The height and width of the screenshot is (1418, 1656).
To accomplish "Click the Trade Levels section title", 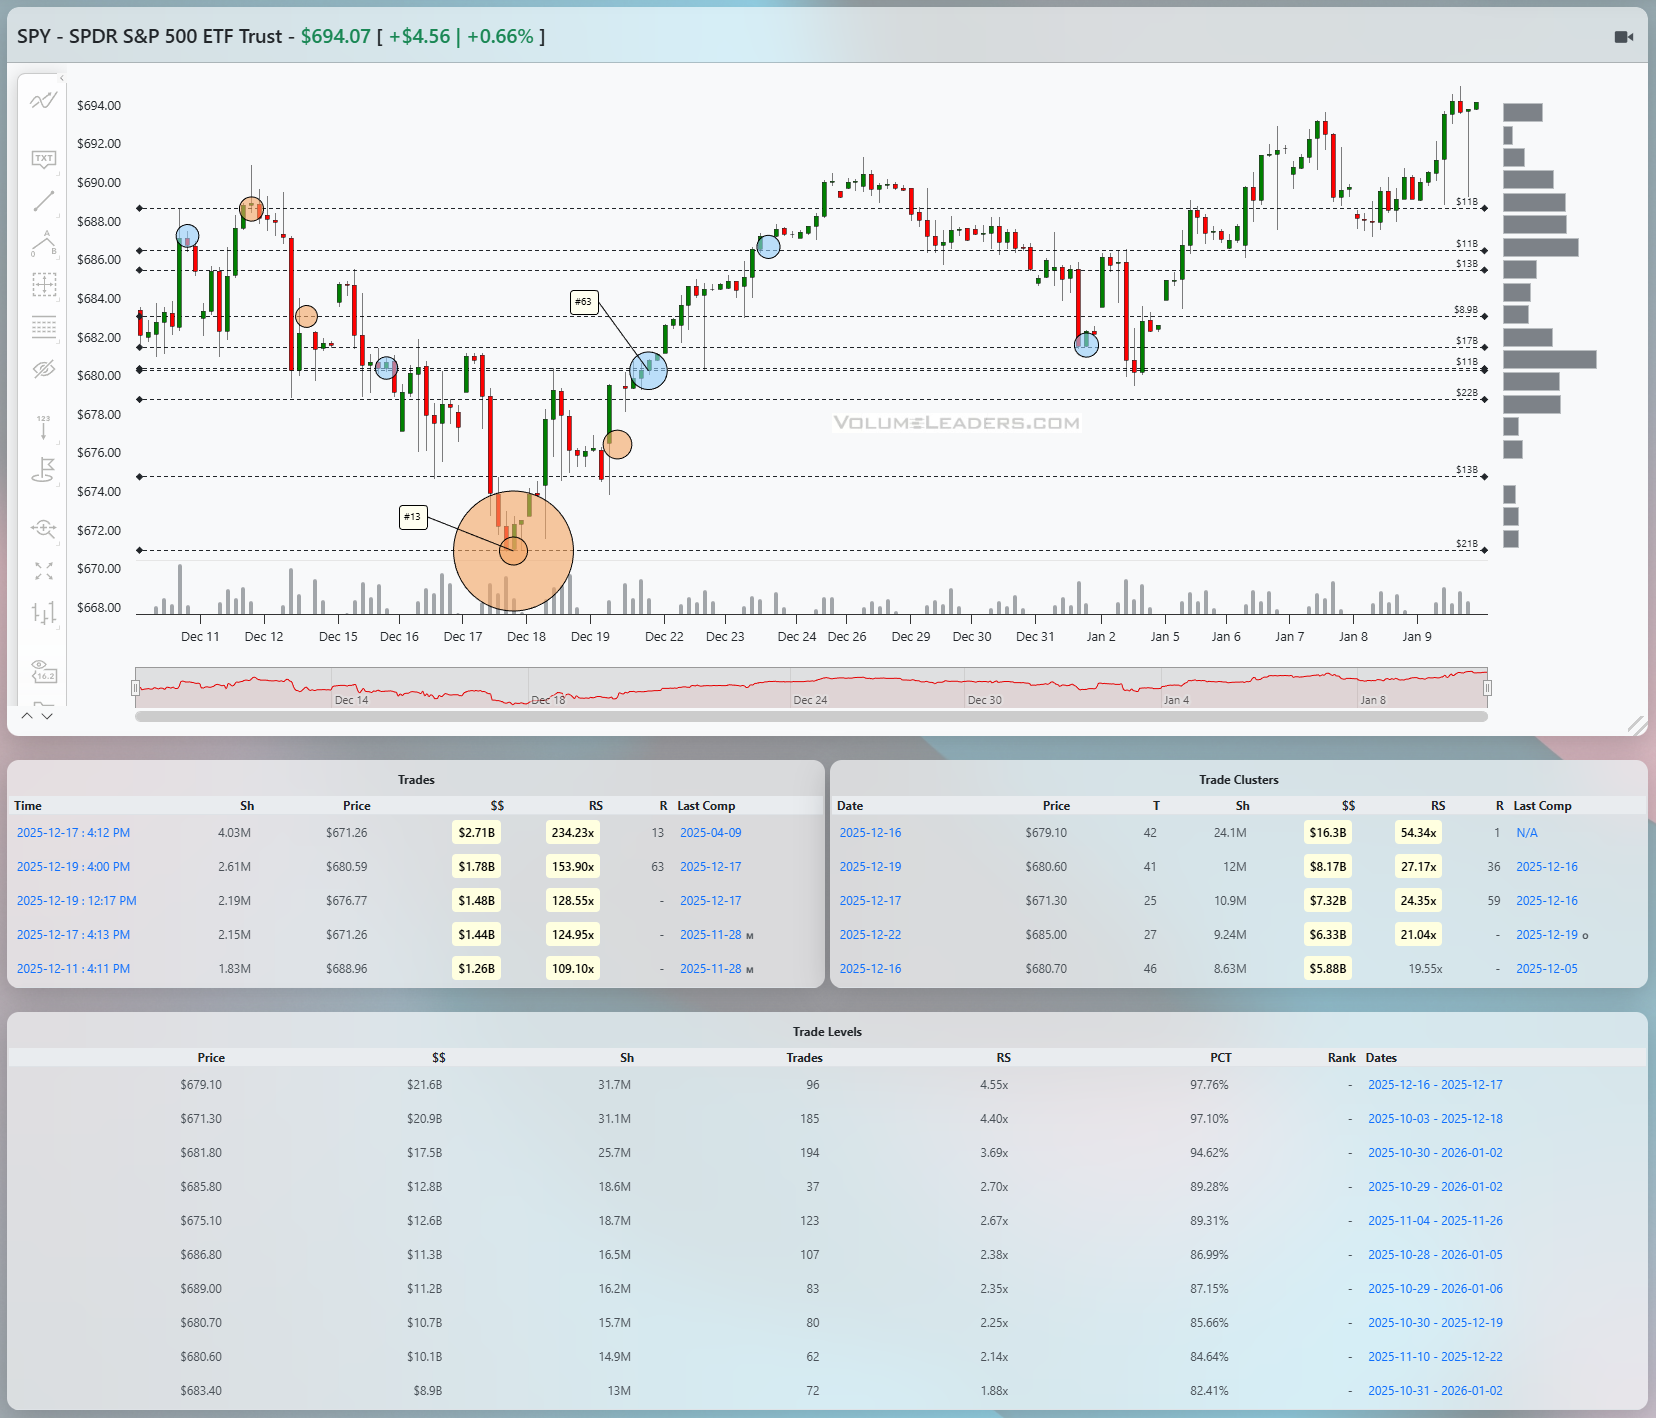I will tap(827, 1032).
